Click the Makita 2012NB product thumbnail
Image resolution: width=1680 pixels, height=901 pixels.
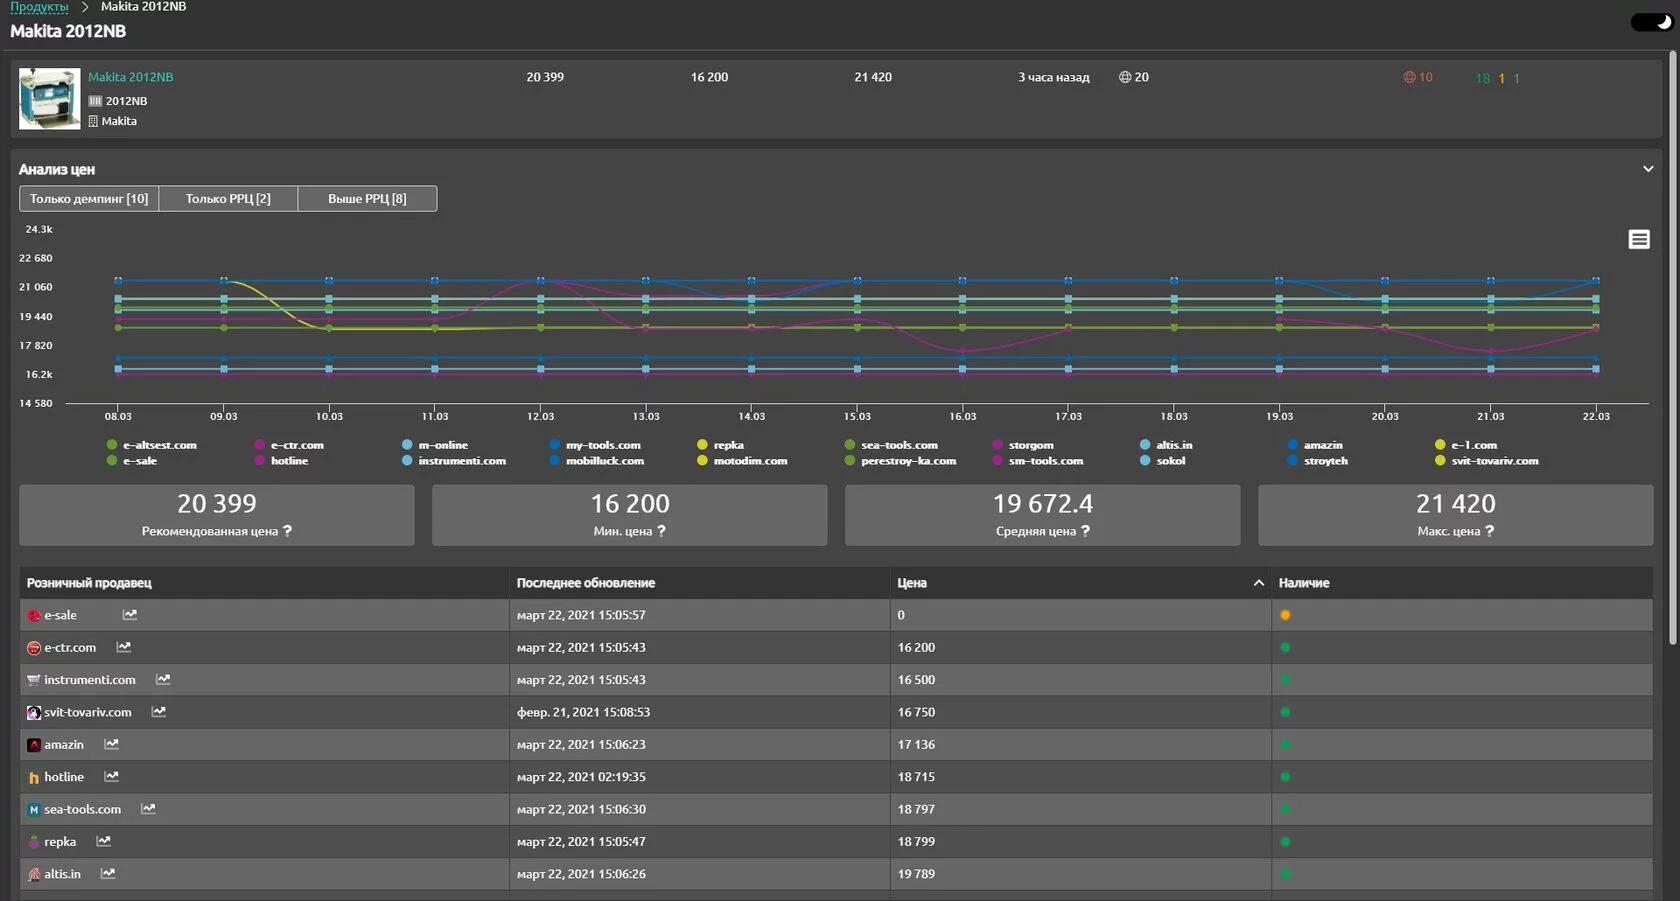coord(50,99)
